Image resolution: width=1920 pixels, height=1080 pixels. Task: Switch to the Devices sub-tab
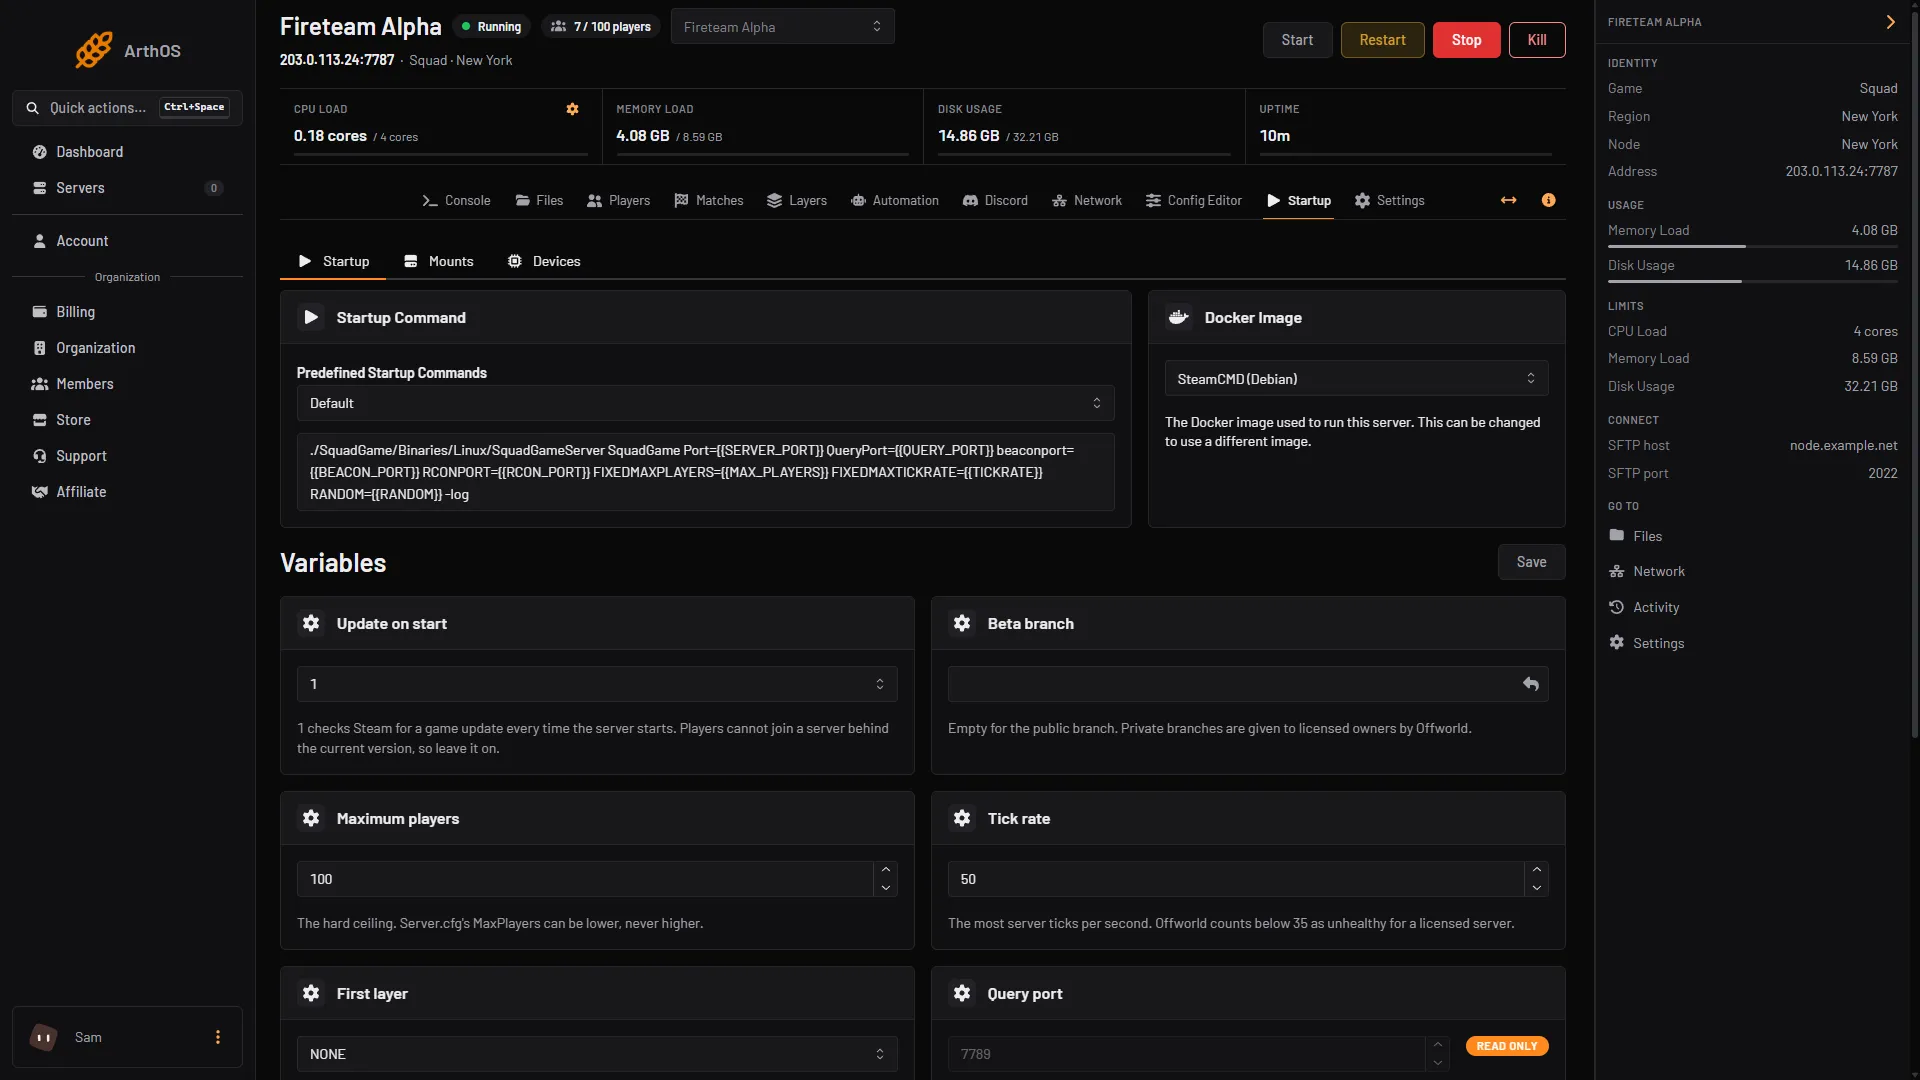544,261
